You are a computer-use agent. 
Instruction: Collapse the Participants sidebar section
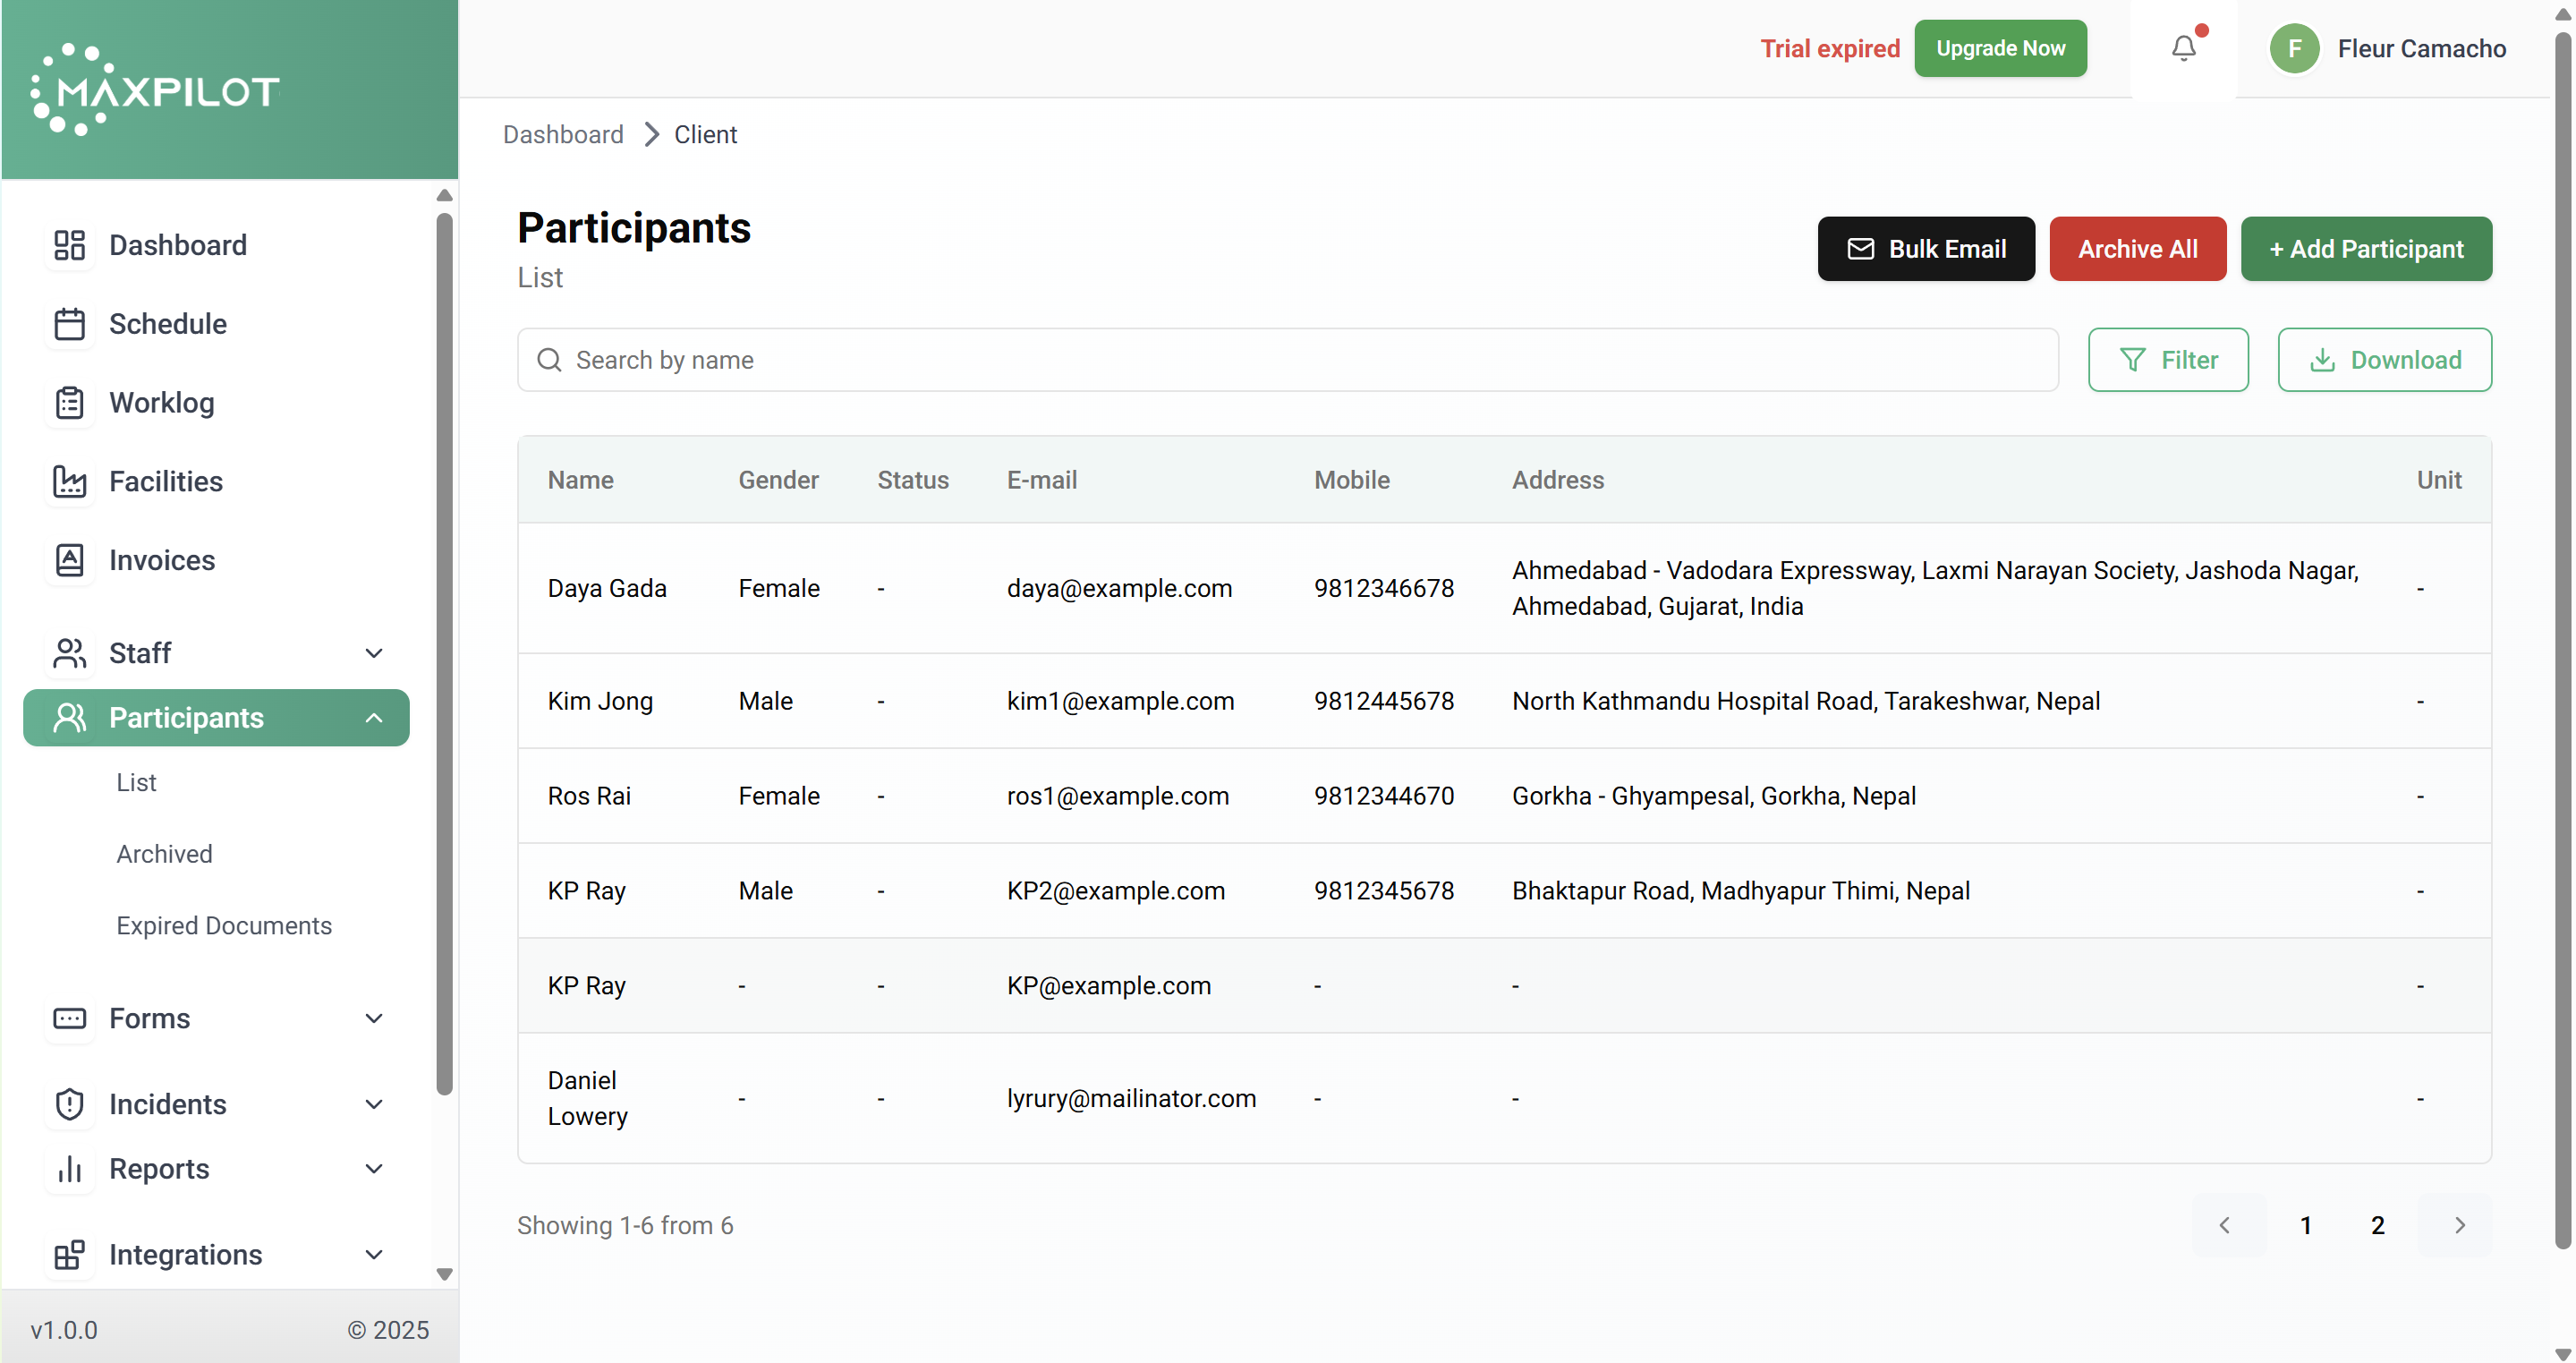pyautogui.click(x=373, y=717)
